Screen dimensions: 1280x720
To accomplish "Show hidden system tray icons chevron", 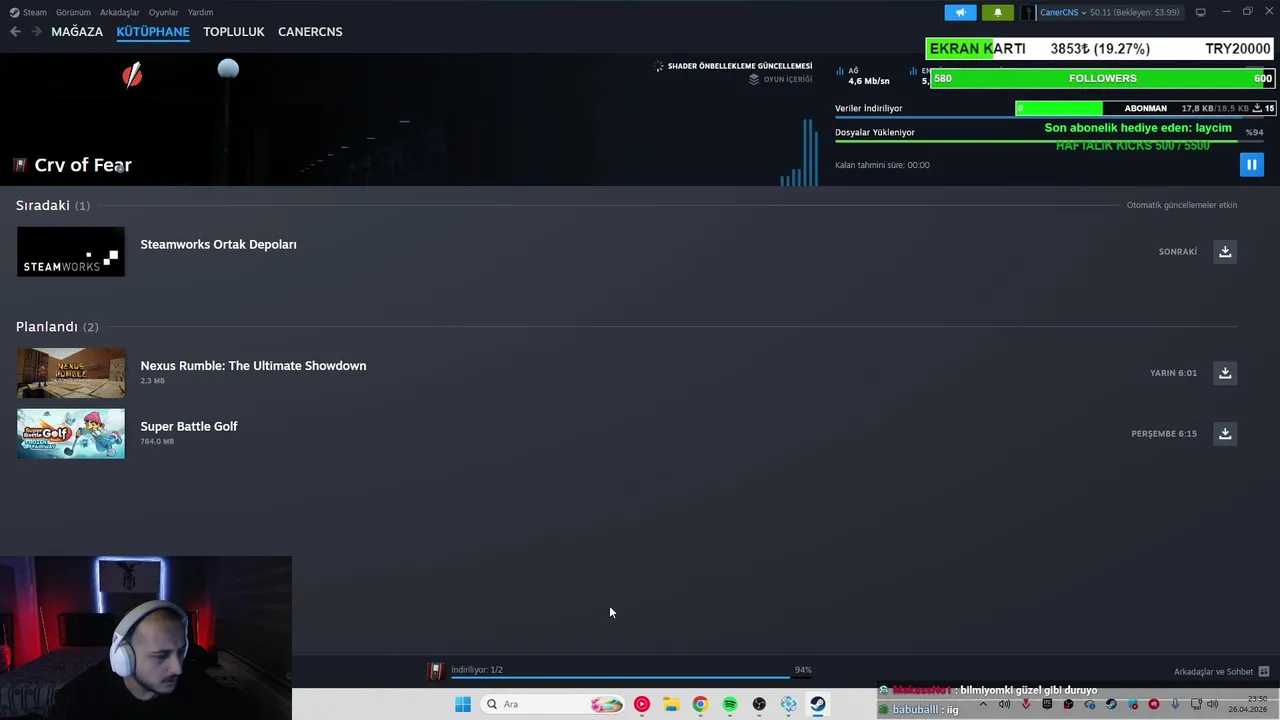I will [x=984, y=704].
